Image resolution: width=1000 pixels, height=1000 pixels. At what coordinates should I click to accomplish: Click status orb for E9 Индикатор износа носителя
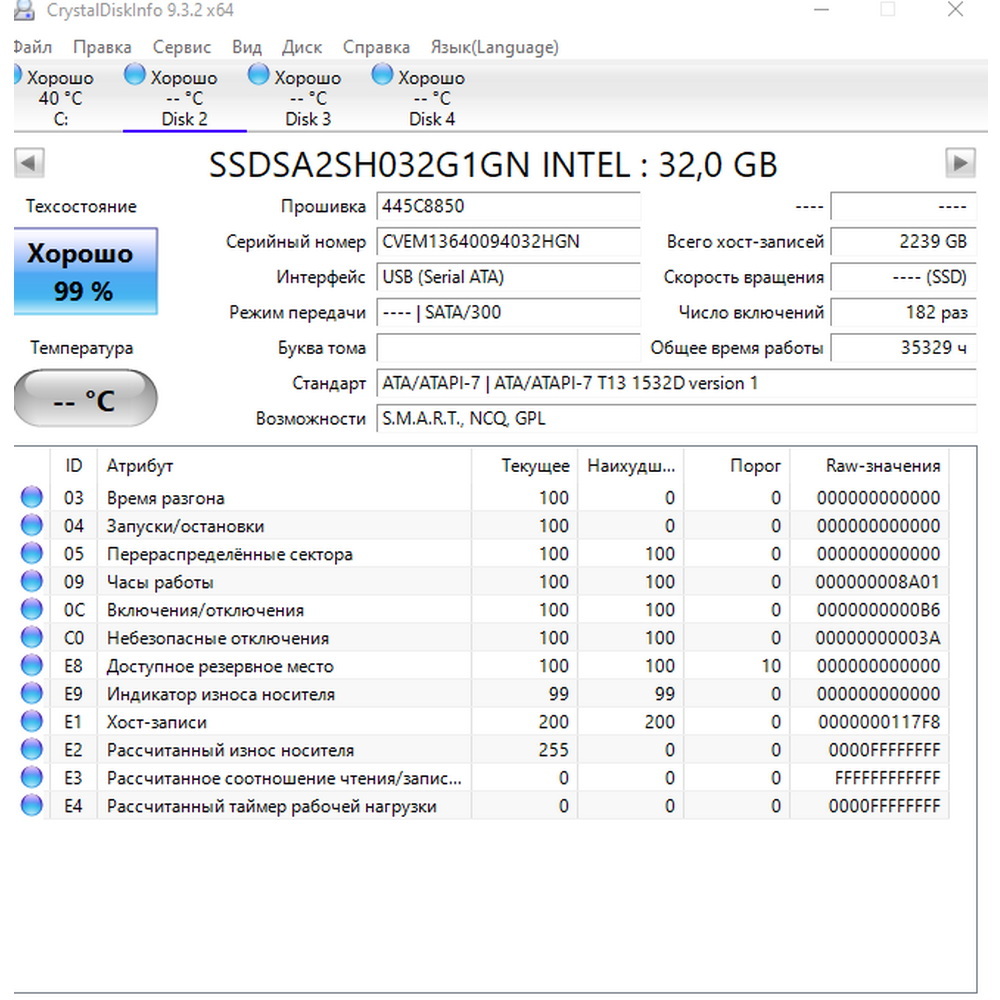32,693
